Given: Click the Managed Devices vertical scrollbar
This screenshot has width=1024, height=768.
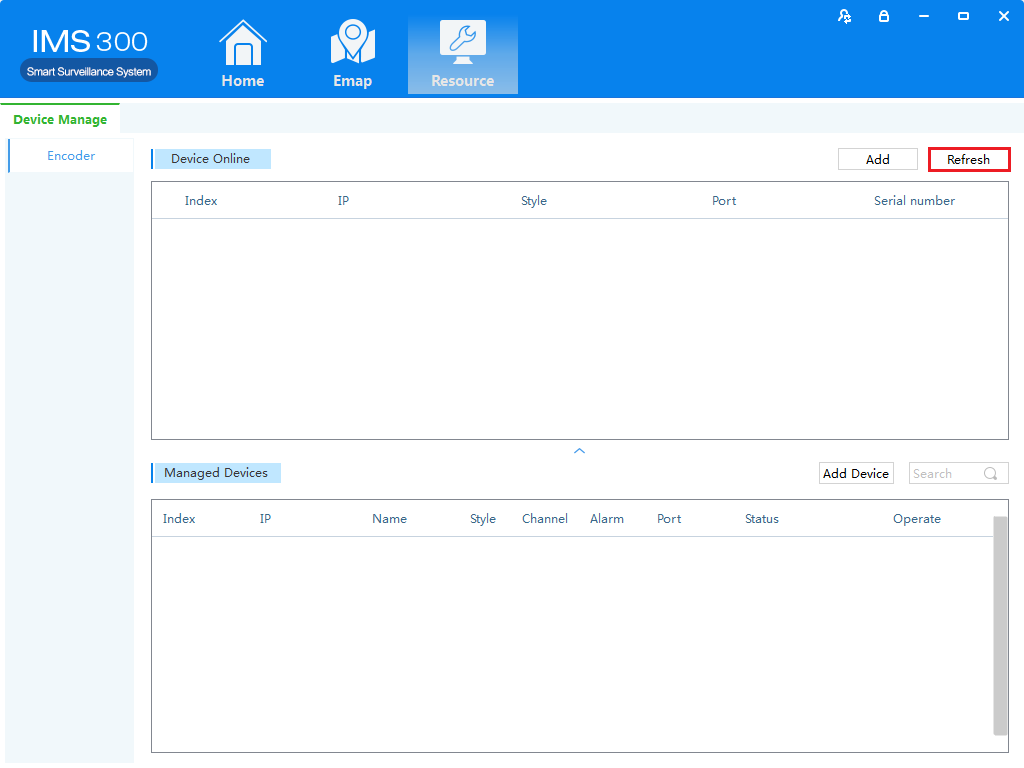Looking at the screenshot, I should [1000, 625].
